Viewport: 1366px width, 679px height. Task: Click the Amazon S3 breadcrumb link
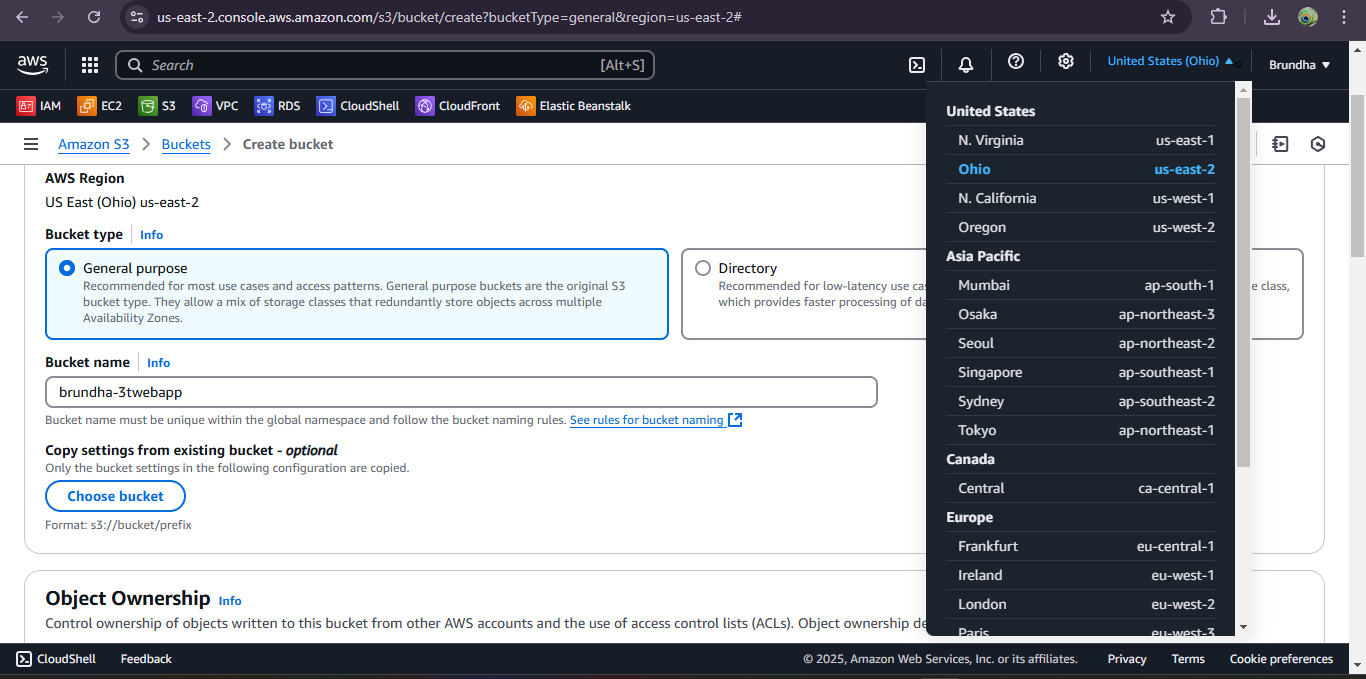click(x=94, y=144)
